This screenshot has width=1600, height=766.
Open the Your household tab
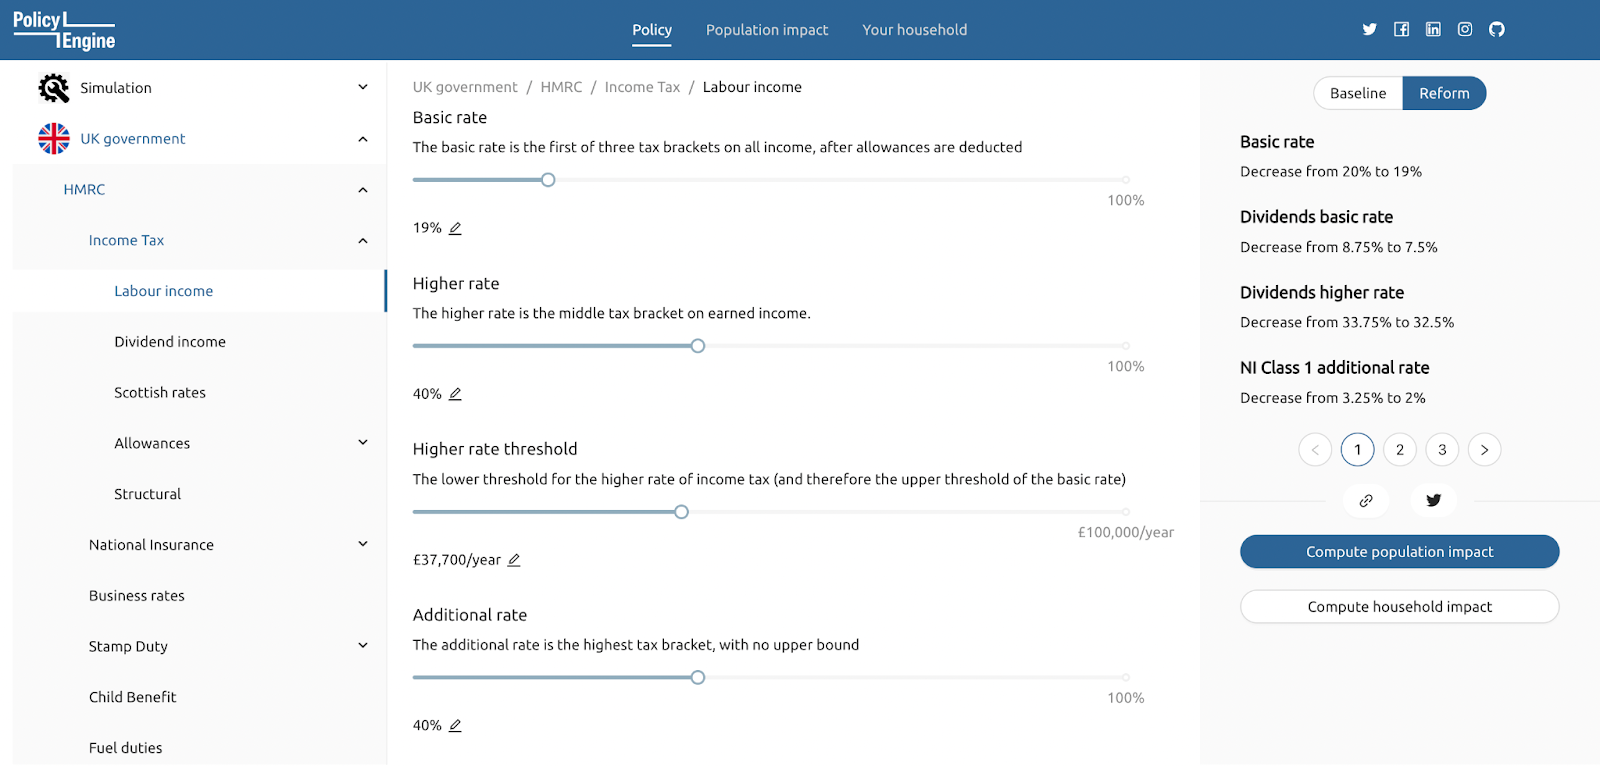point(915,30)
